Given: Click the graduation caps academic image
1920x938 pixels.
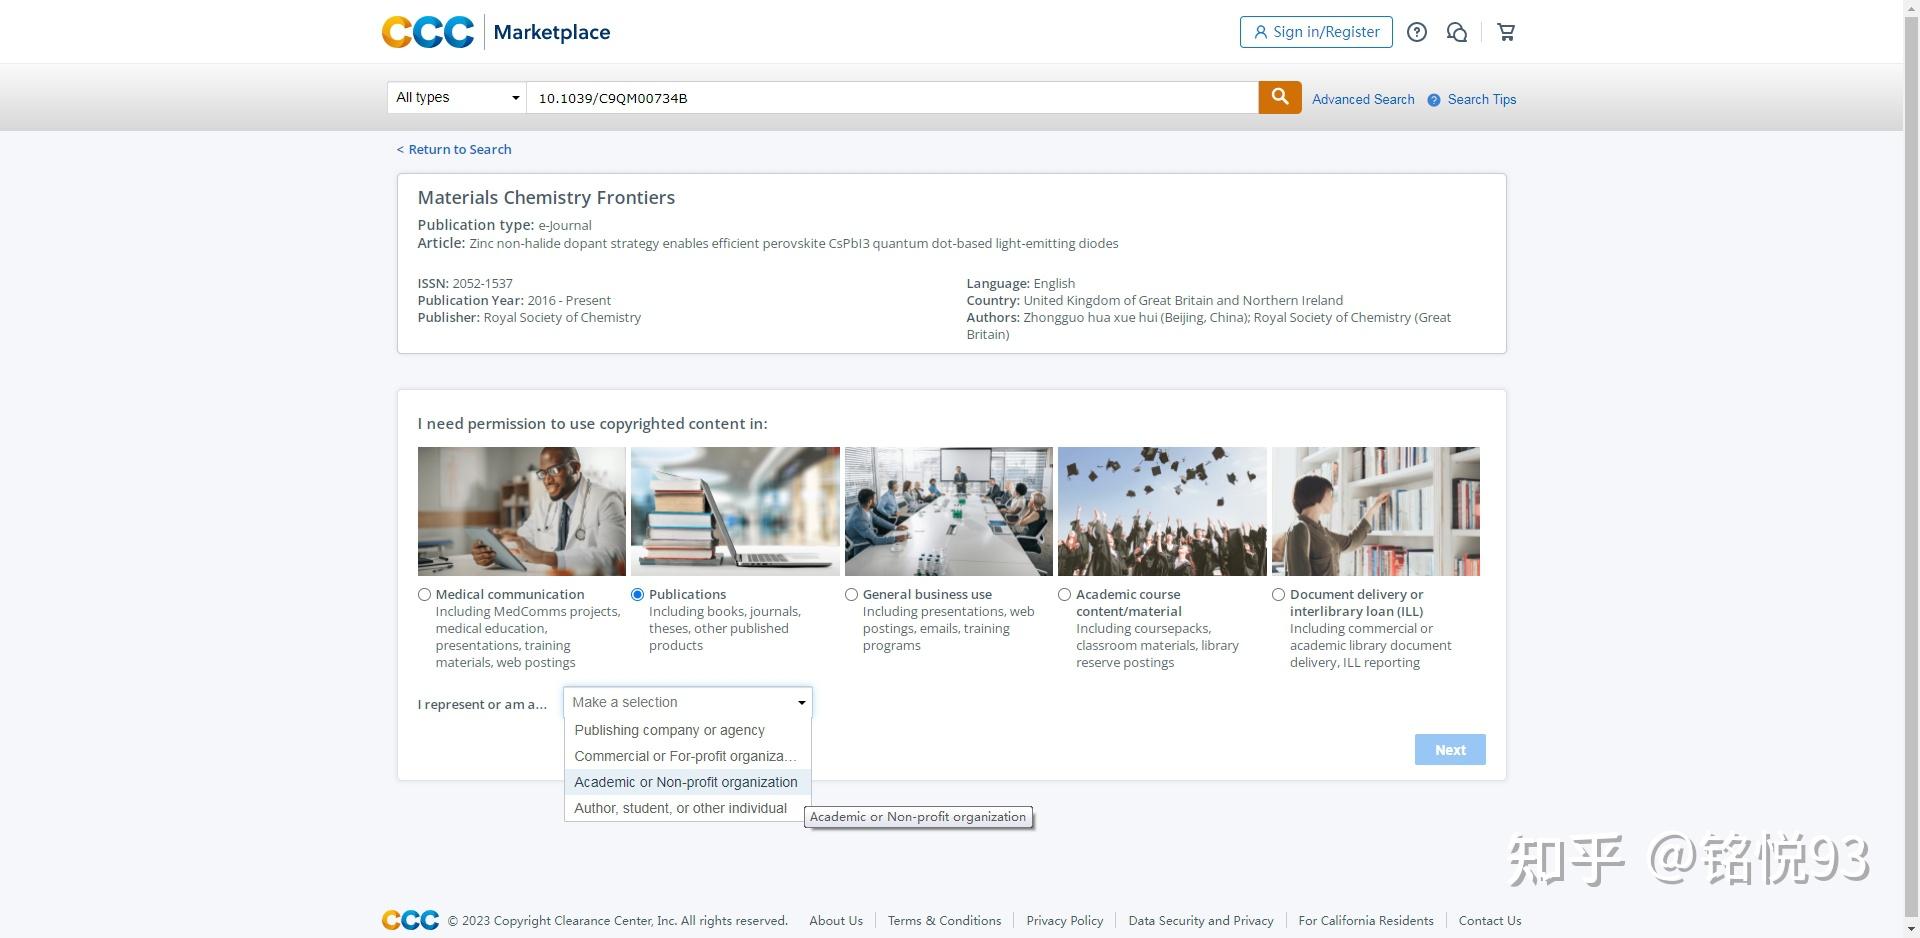Looking at the screenshot, I should point(1162,511).
